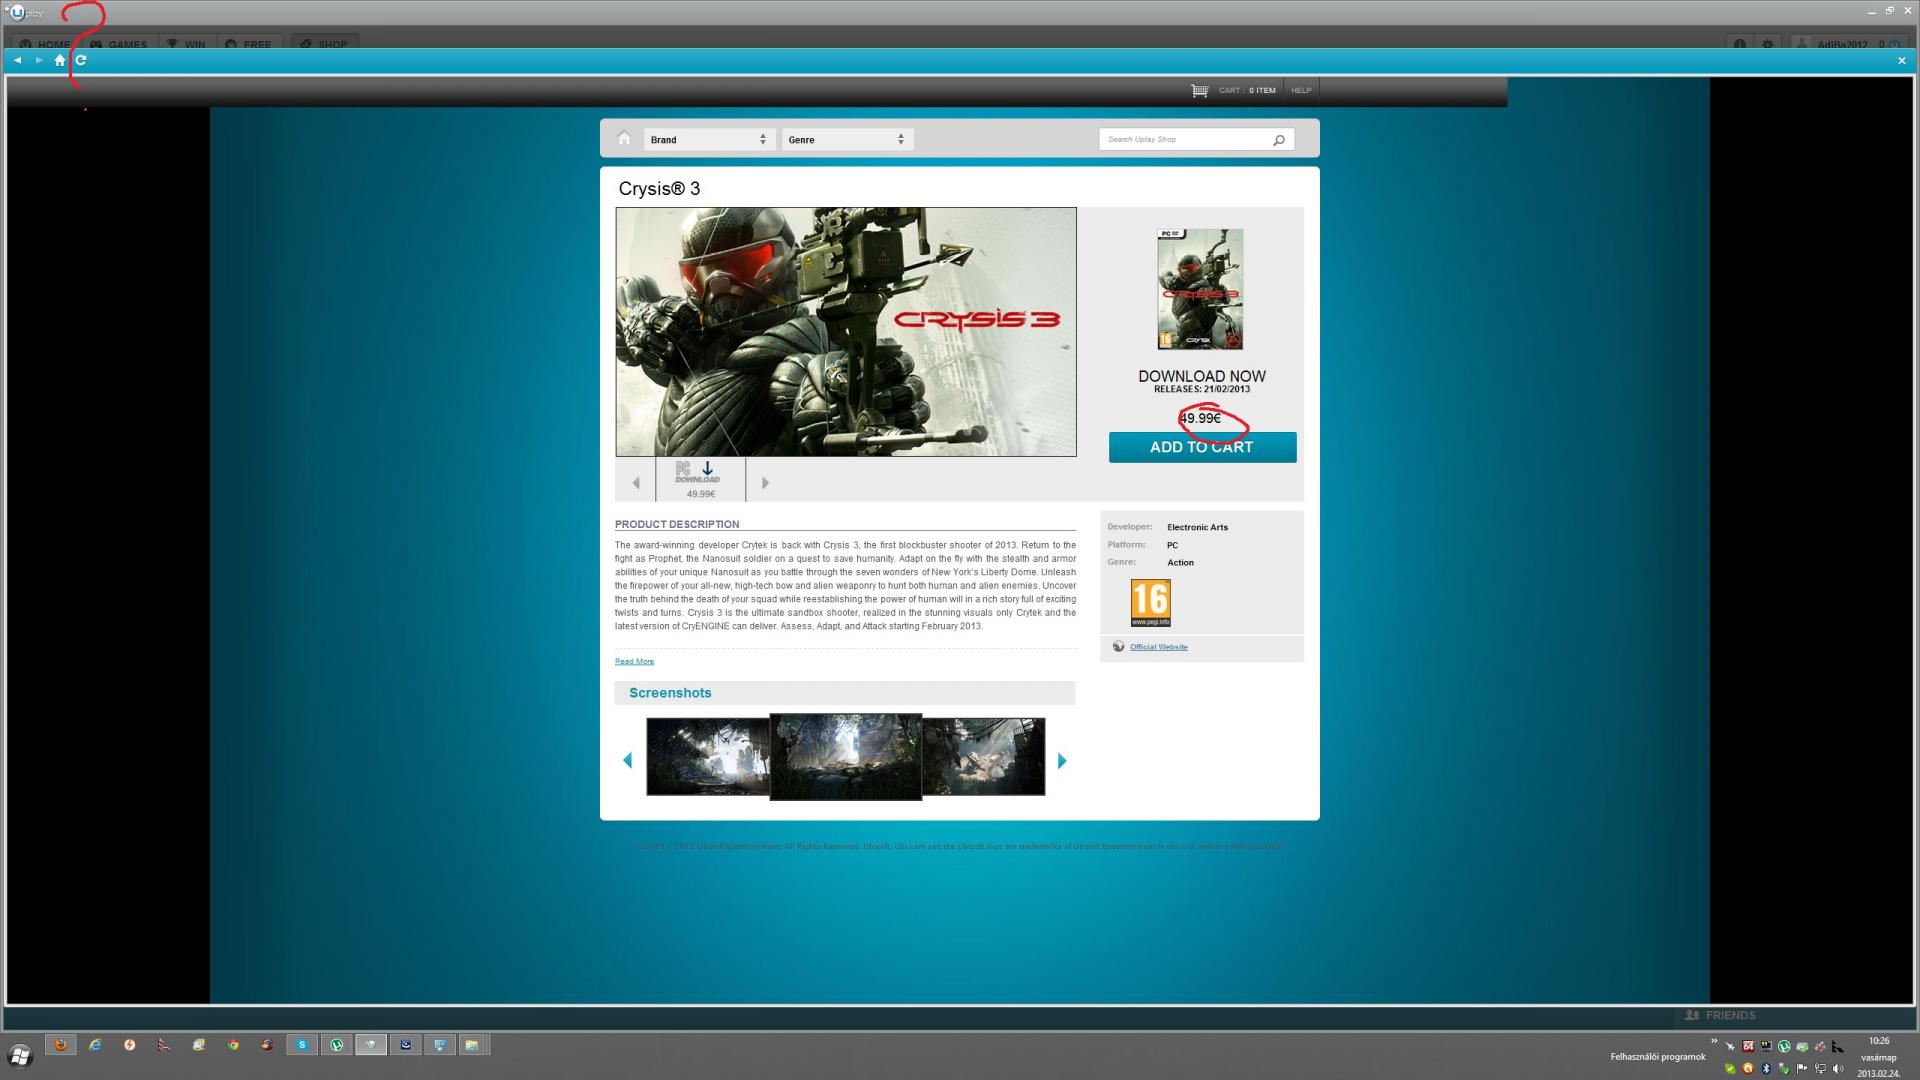Open the center Crysis 3 waterfall screenshot thumbnail

(845, 756)
